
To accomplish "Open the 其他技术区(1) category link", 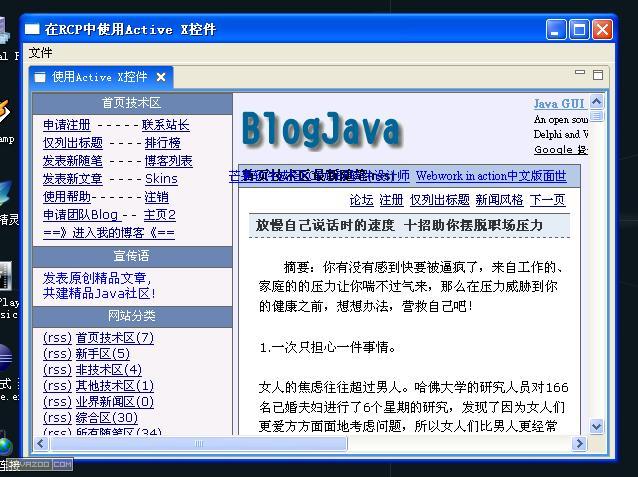I will pos(115,385).
